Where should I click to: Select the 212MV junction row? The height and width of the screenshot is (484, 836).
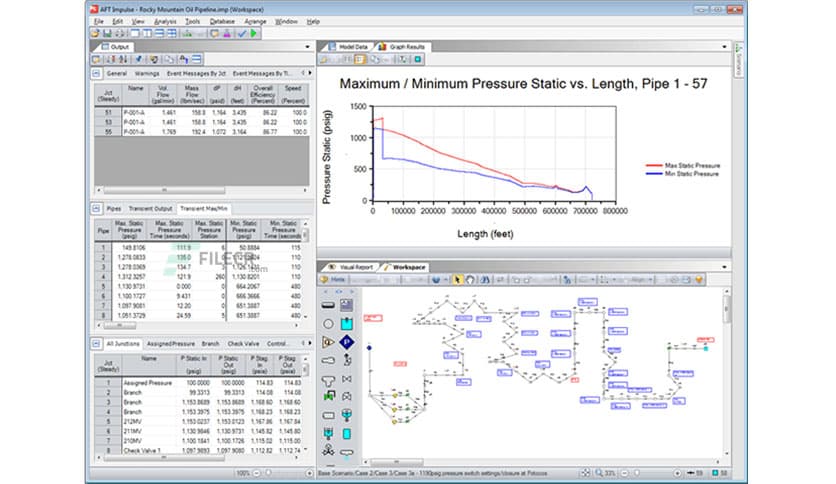pos(199,421)
